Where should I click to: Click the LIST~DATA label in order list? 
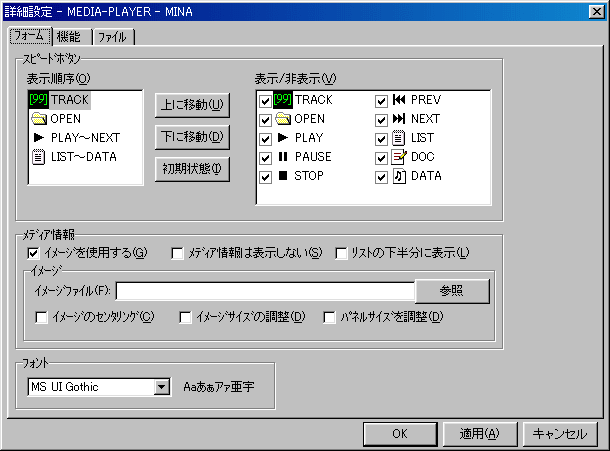(84, 157)
